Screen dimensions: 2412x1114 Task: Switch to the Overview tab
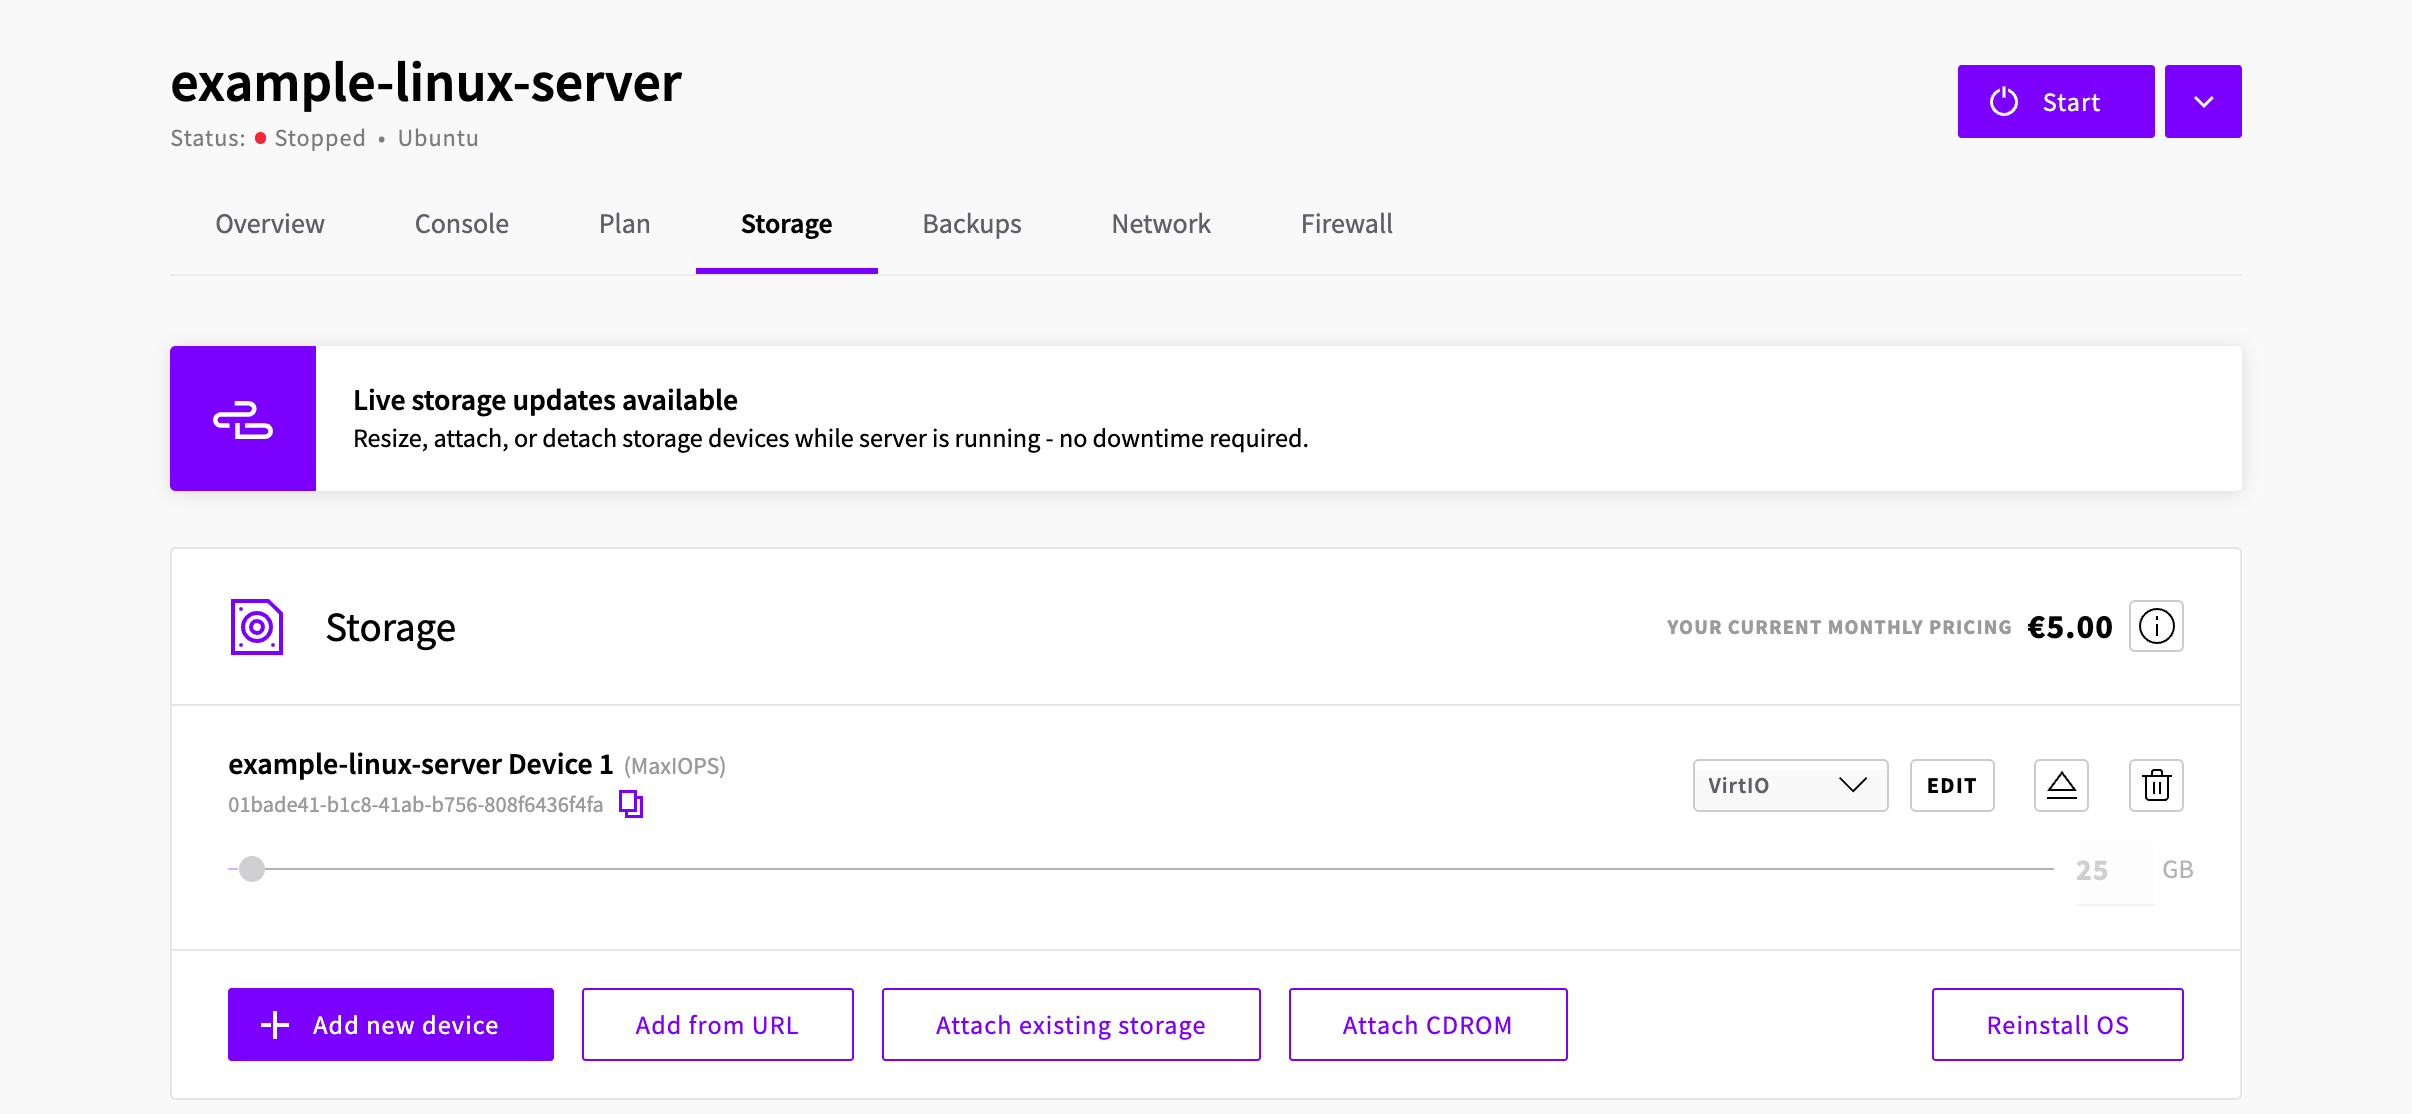coord(270,224)
